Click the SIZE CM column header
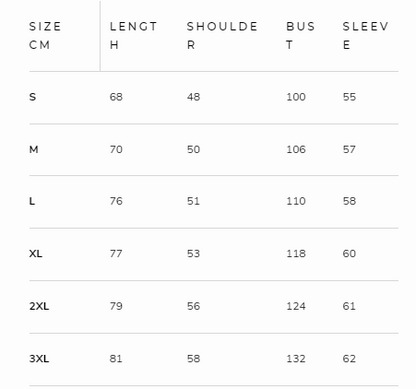Viewport: 416px width, 389px height. [45, 36]
